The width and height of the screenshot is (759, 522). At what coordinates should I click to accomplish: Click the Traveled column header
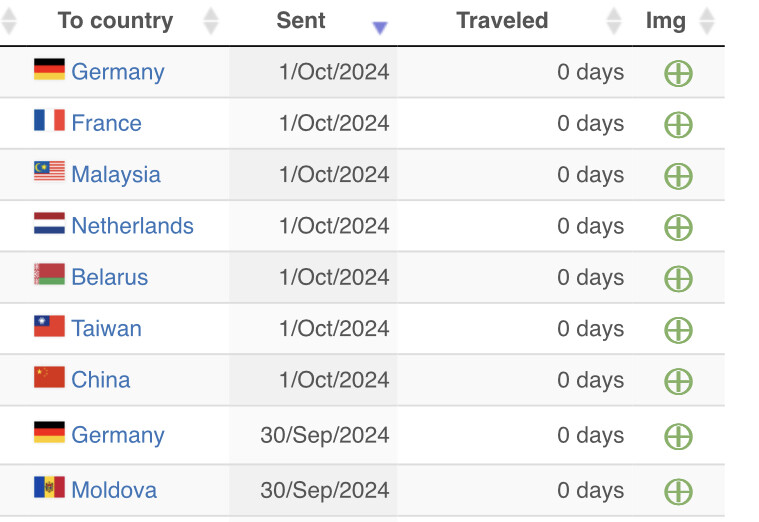pos(502,20)
